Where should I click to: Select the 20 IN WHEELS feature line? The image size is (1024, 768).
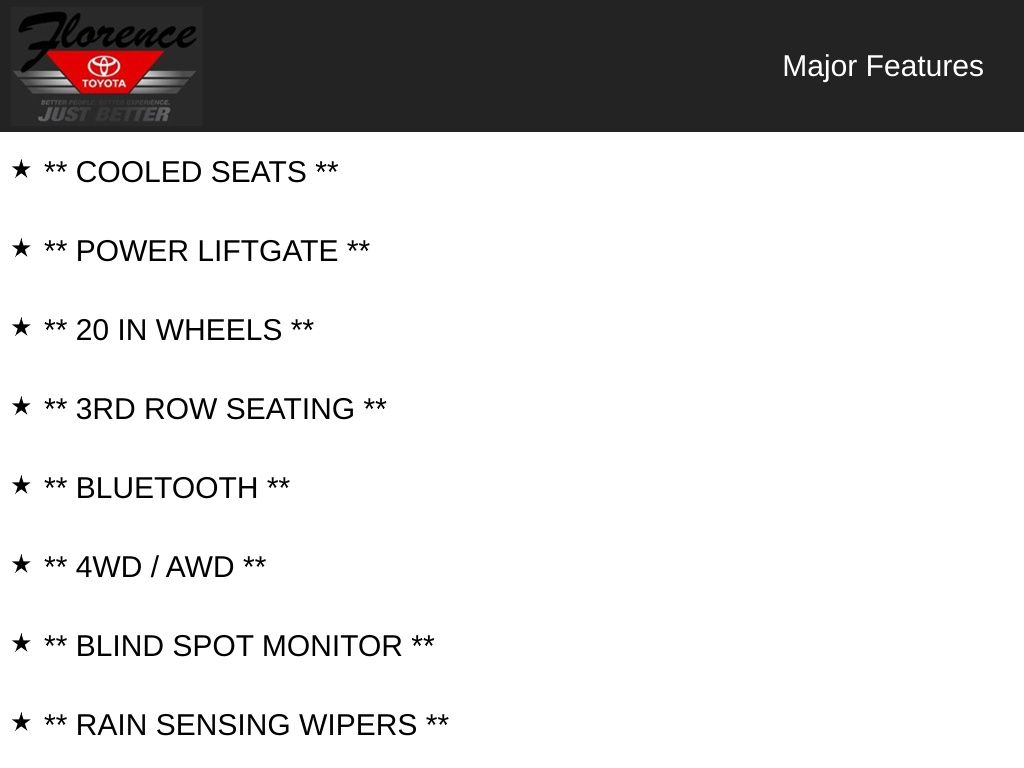(x=179, y=330)
